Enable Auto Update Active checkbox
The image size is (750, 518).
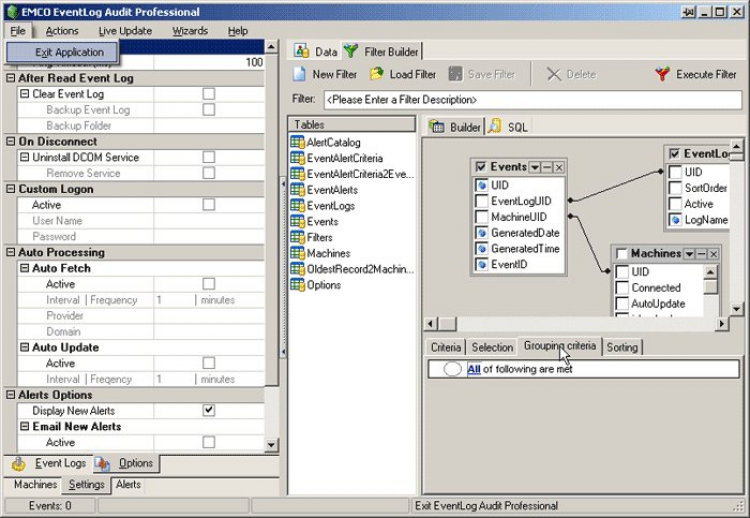[209, 363]
